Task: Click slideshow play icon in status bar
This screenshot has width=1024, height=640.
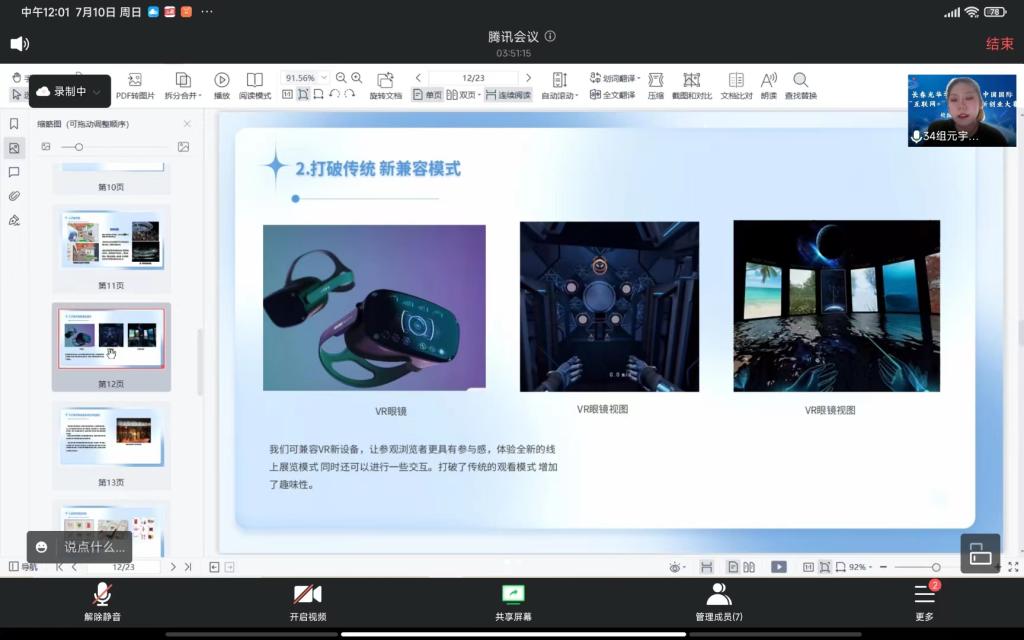Action: [779, 567]
